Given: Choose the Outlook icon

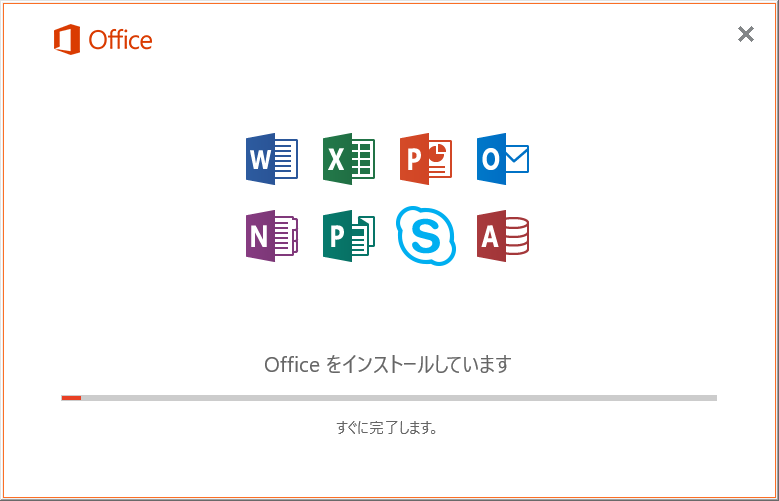Looking at the screenshot, I should coord(503,159).
